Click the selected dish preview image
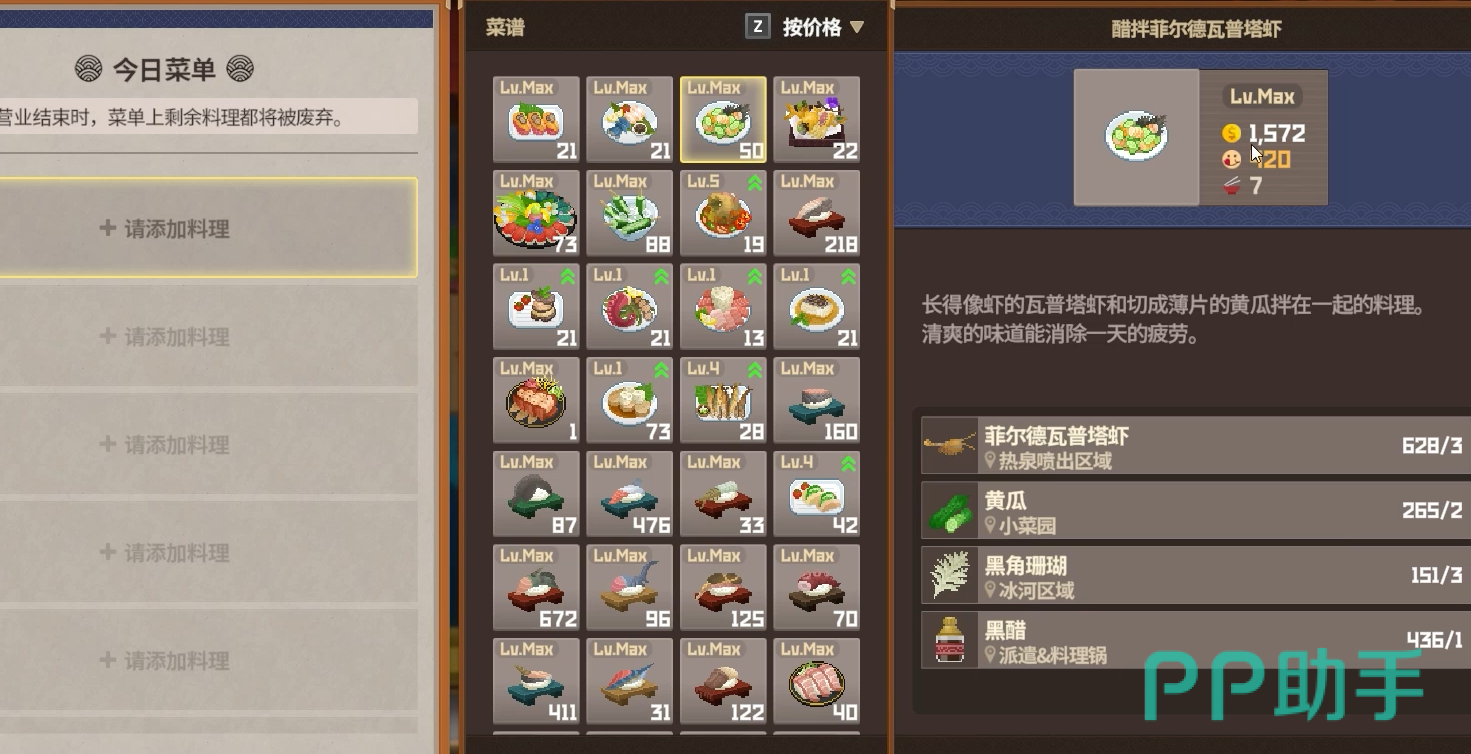The image size is (1471, 754). tap(1136, 137)
